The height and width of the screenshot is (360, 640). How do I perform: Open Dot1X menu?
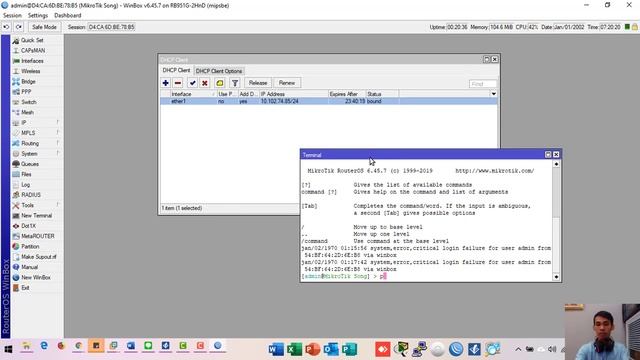tap(28, 226)
